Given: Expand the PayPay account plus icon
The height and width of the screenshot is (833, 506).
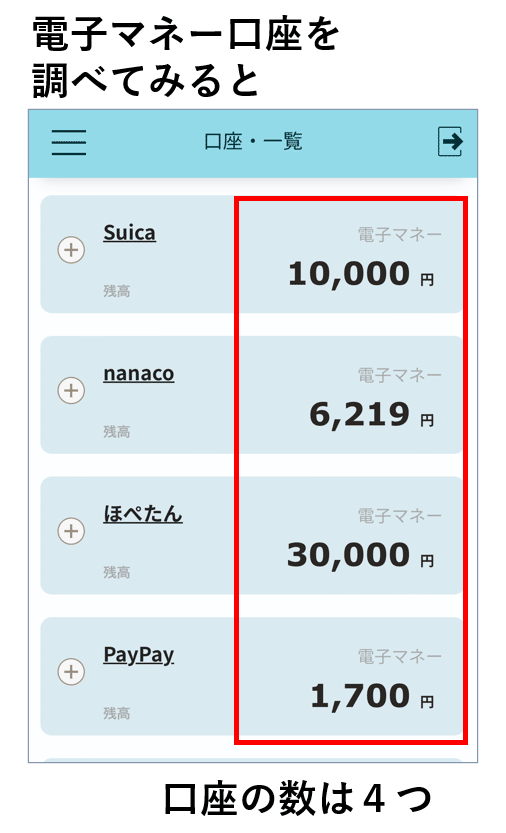Looking at the screenshot, I should [x=71, y=672].
